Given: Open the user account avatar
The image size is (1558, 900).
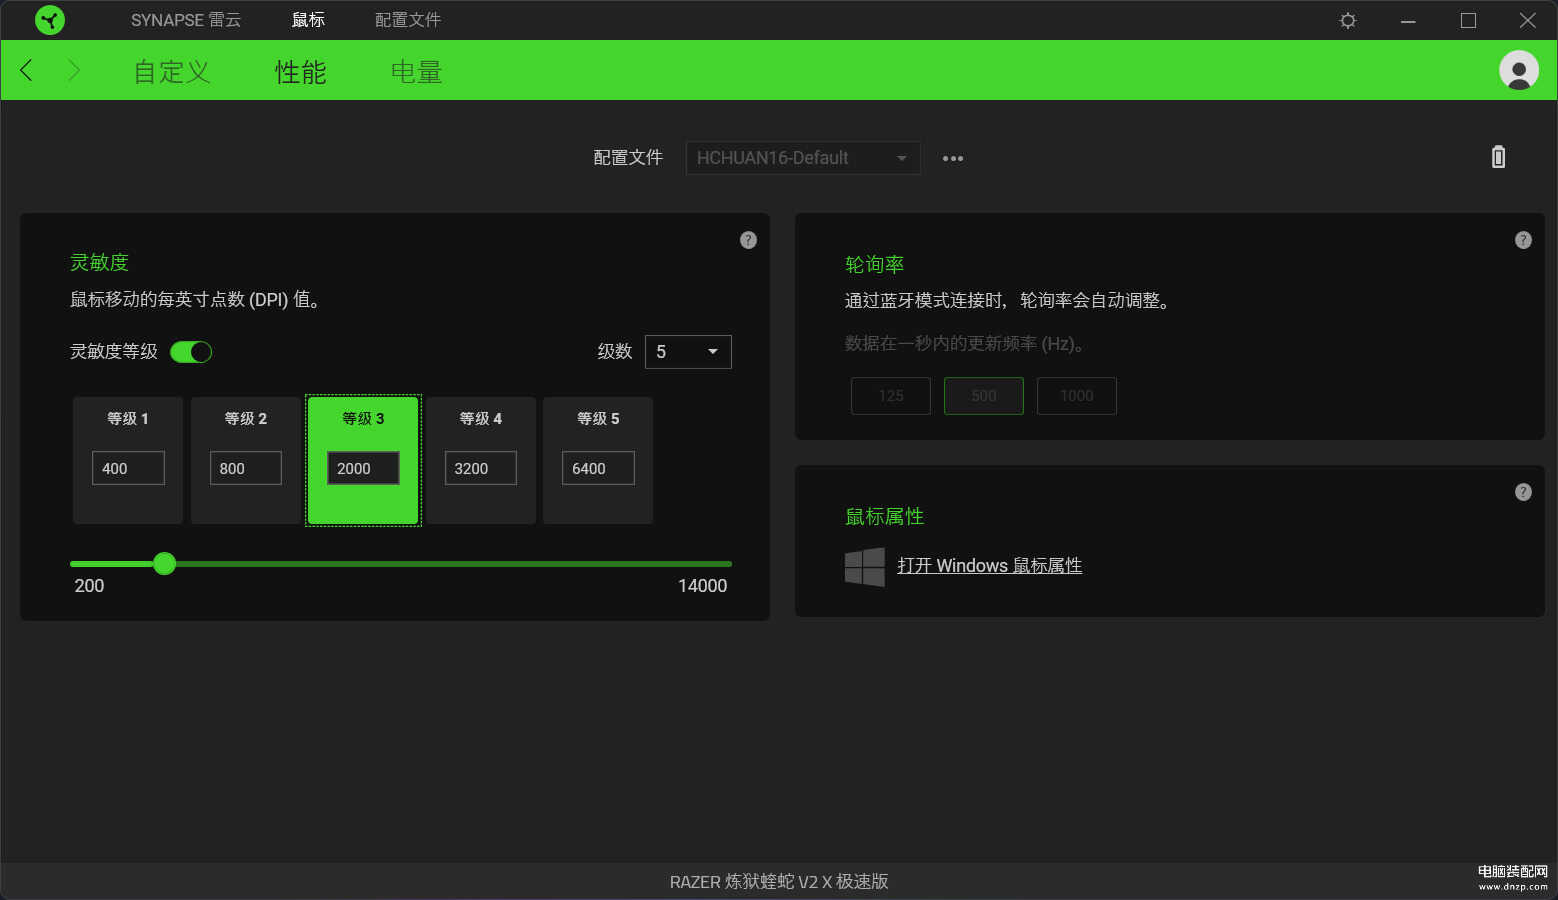Looking at the screenshot, I should [1518, 70].
